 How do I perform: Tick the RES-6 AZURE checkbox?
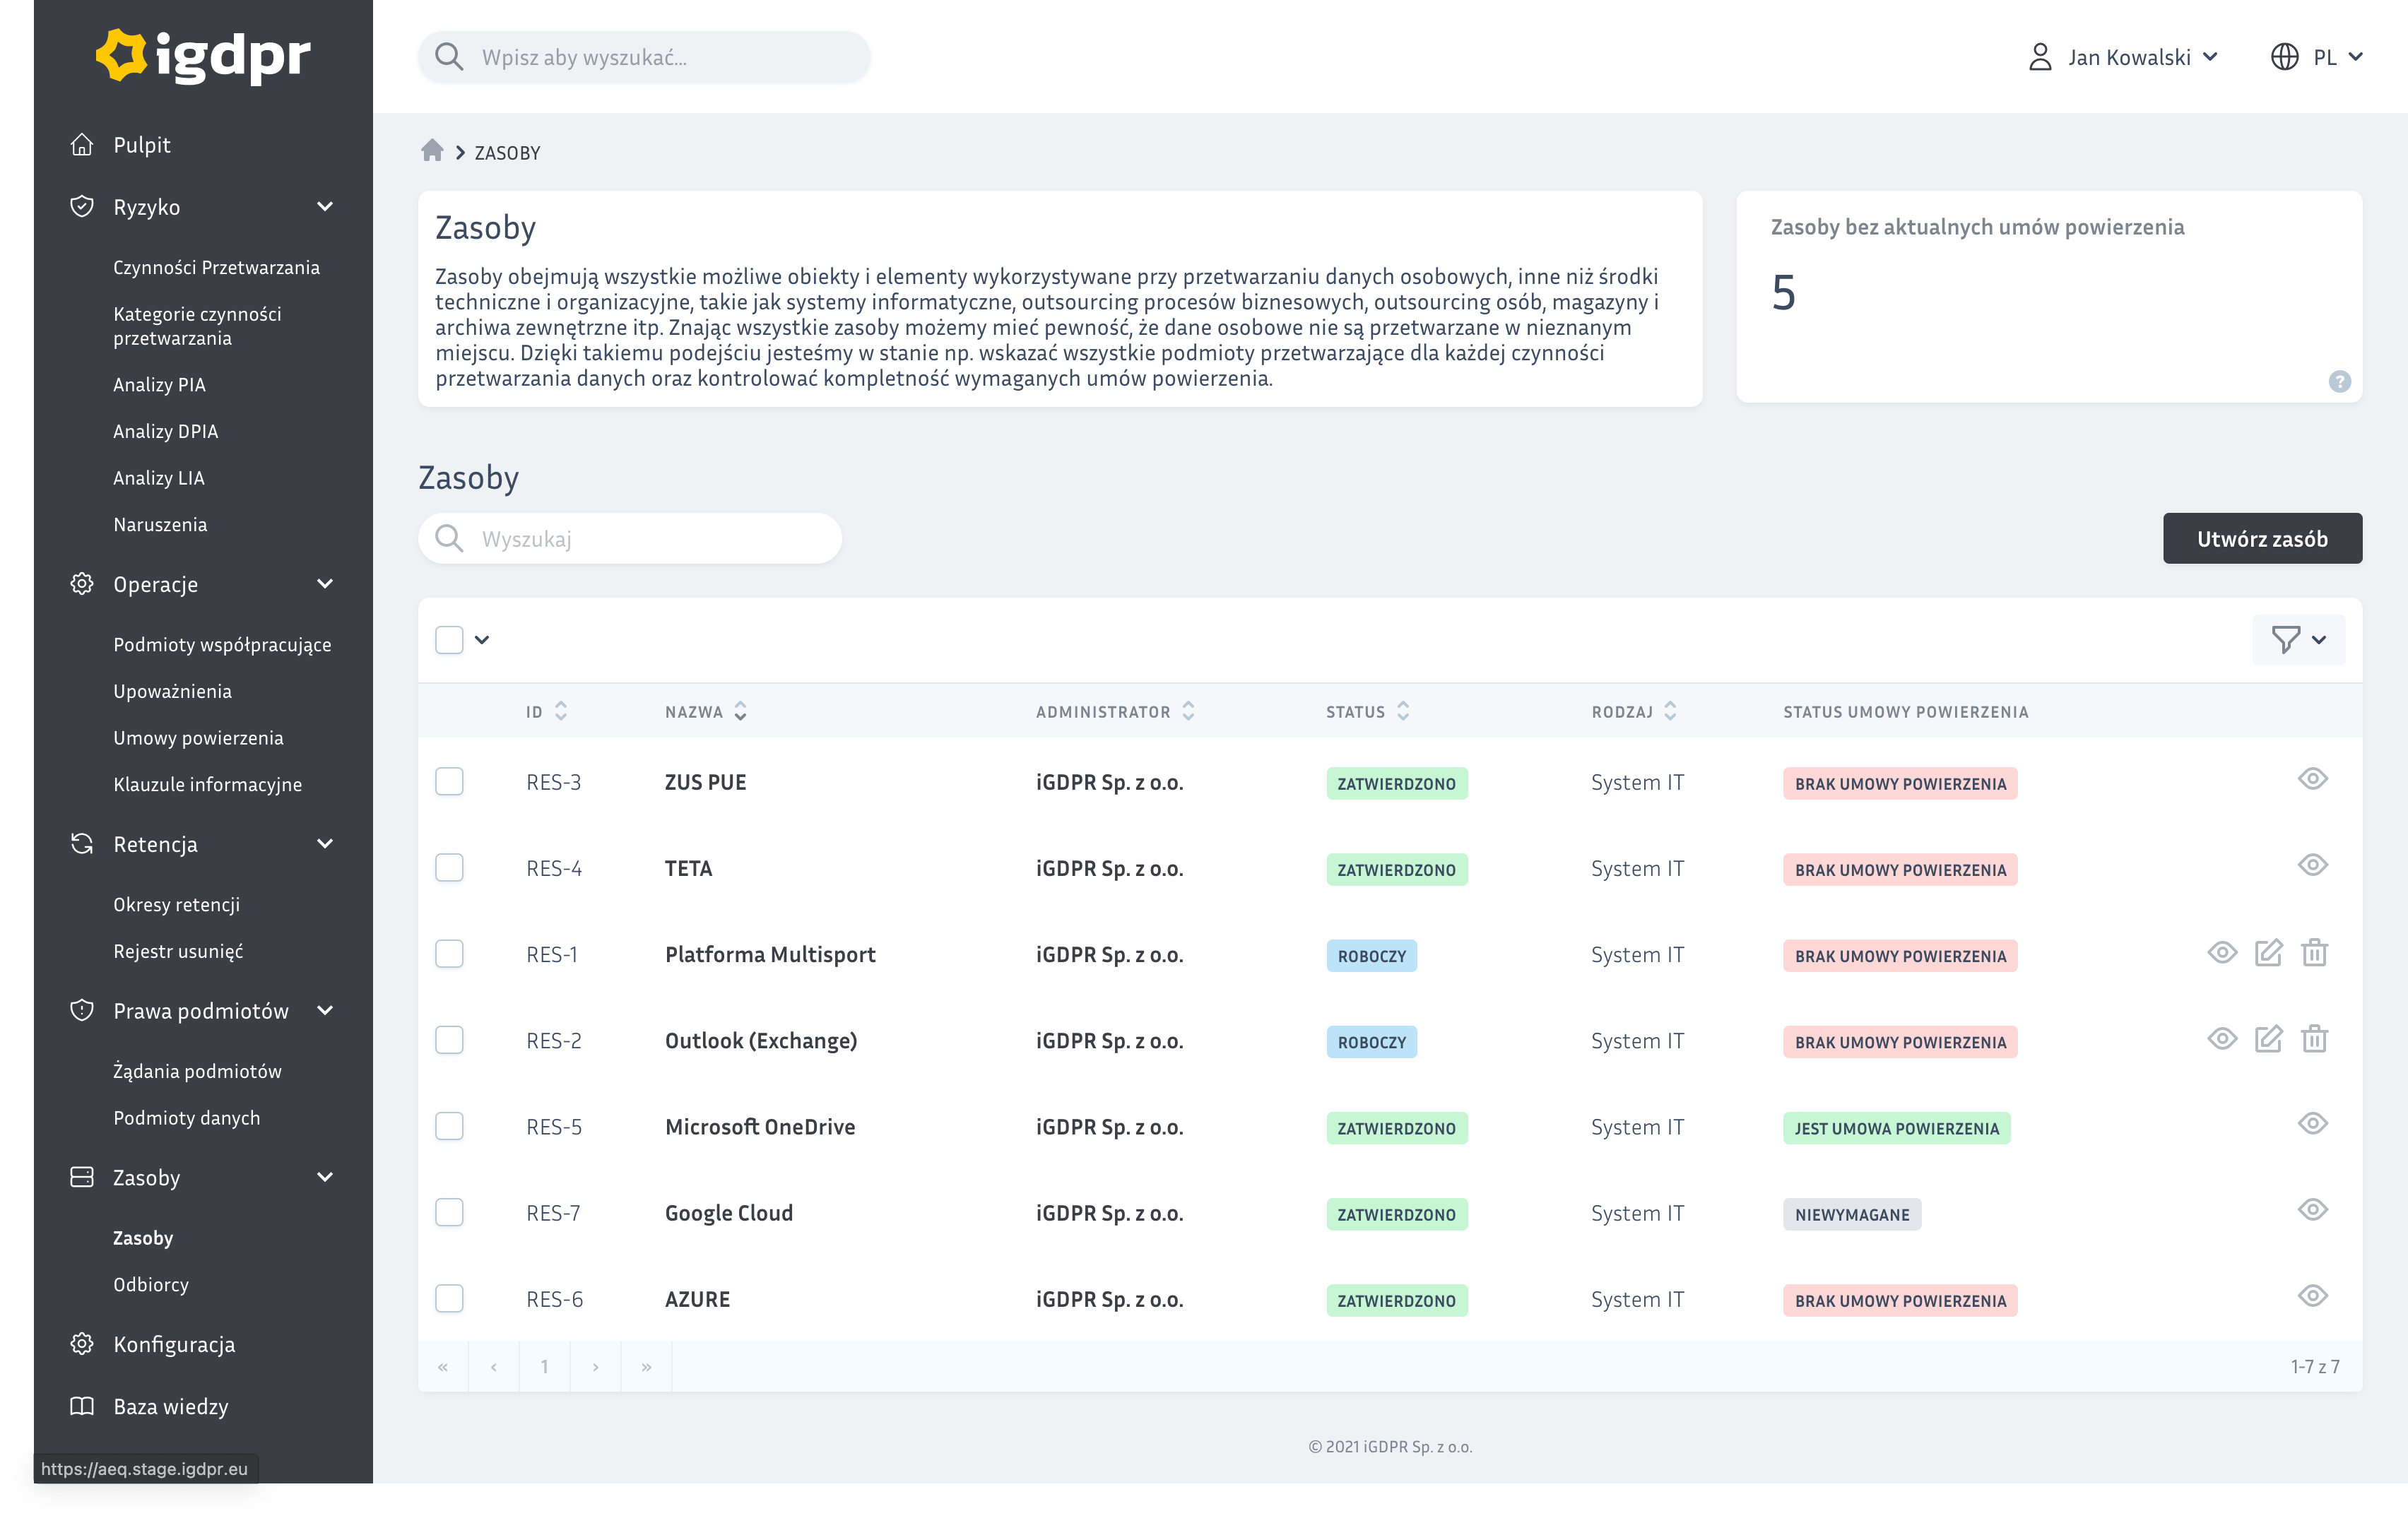[449, 1298]
